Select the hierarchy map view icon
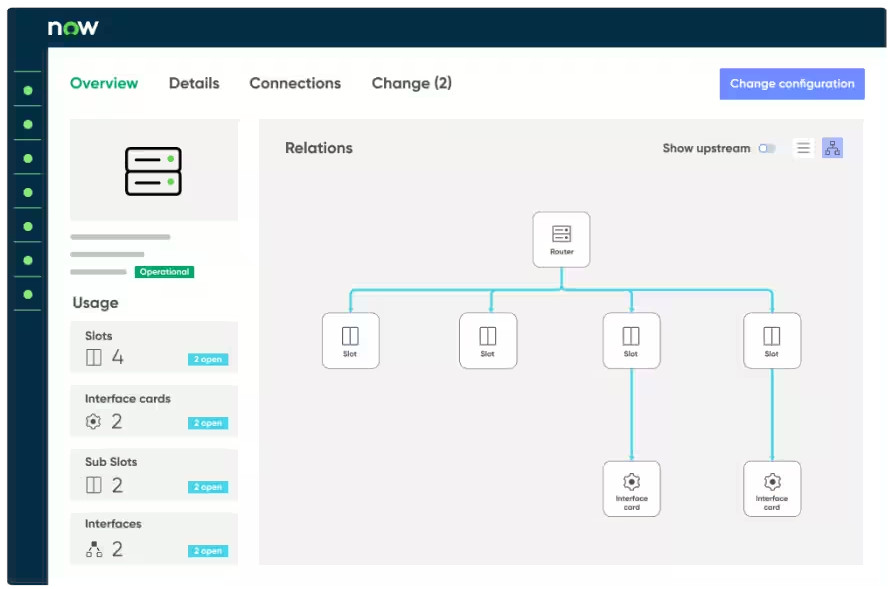Screen dimensions: 896x589 pyautogui.click(x=832, y=148)
